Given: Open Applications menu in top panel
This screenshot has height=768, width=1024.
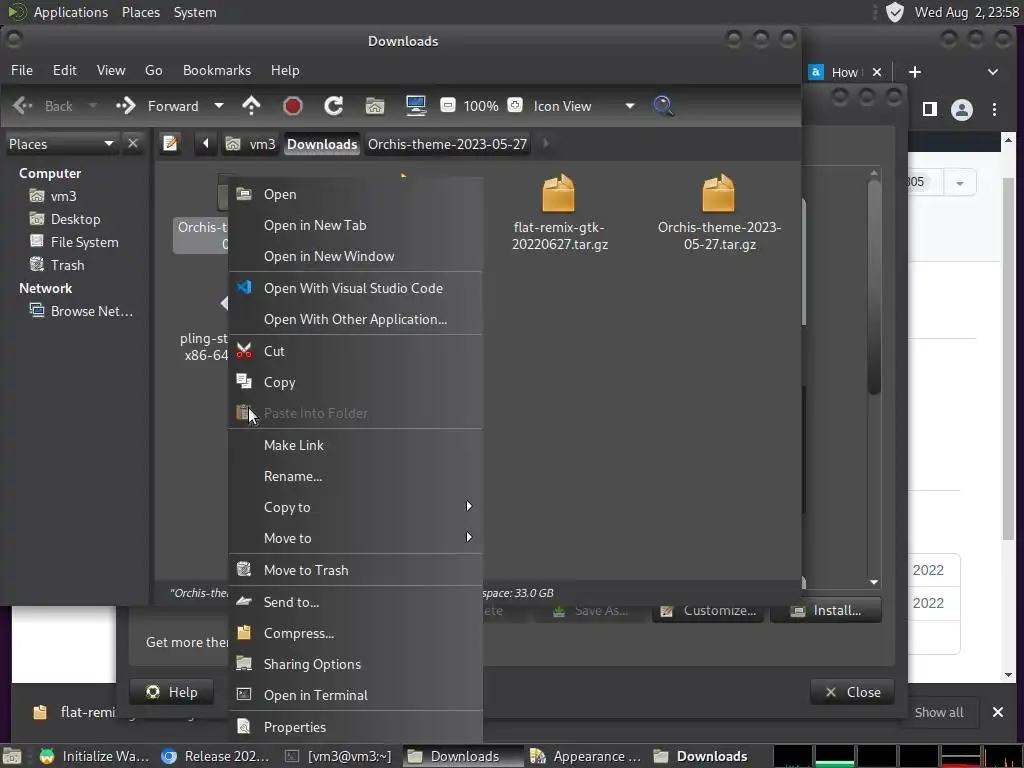Looking at the screenshot, I should pos(71,12).
